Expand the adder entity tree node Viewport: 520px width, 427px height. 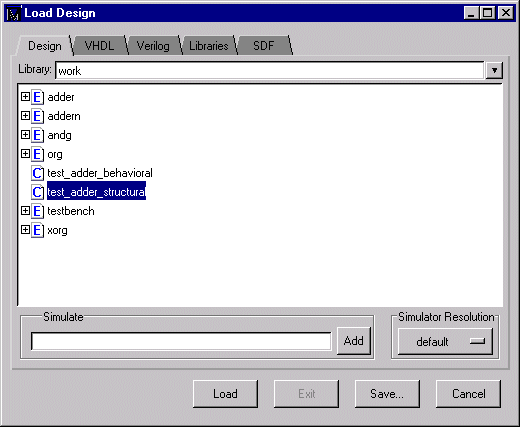click(25, 97)
